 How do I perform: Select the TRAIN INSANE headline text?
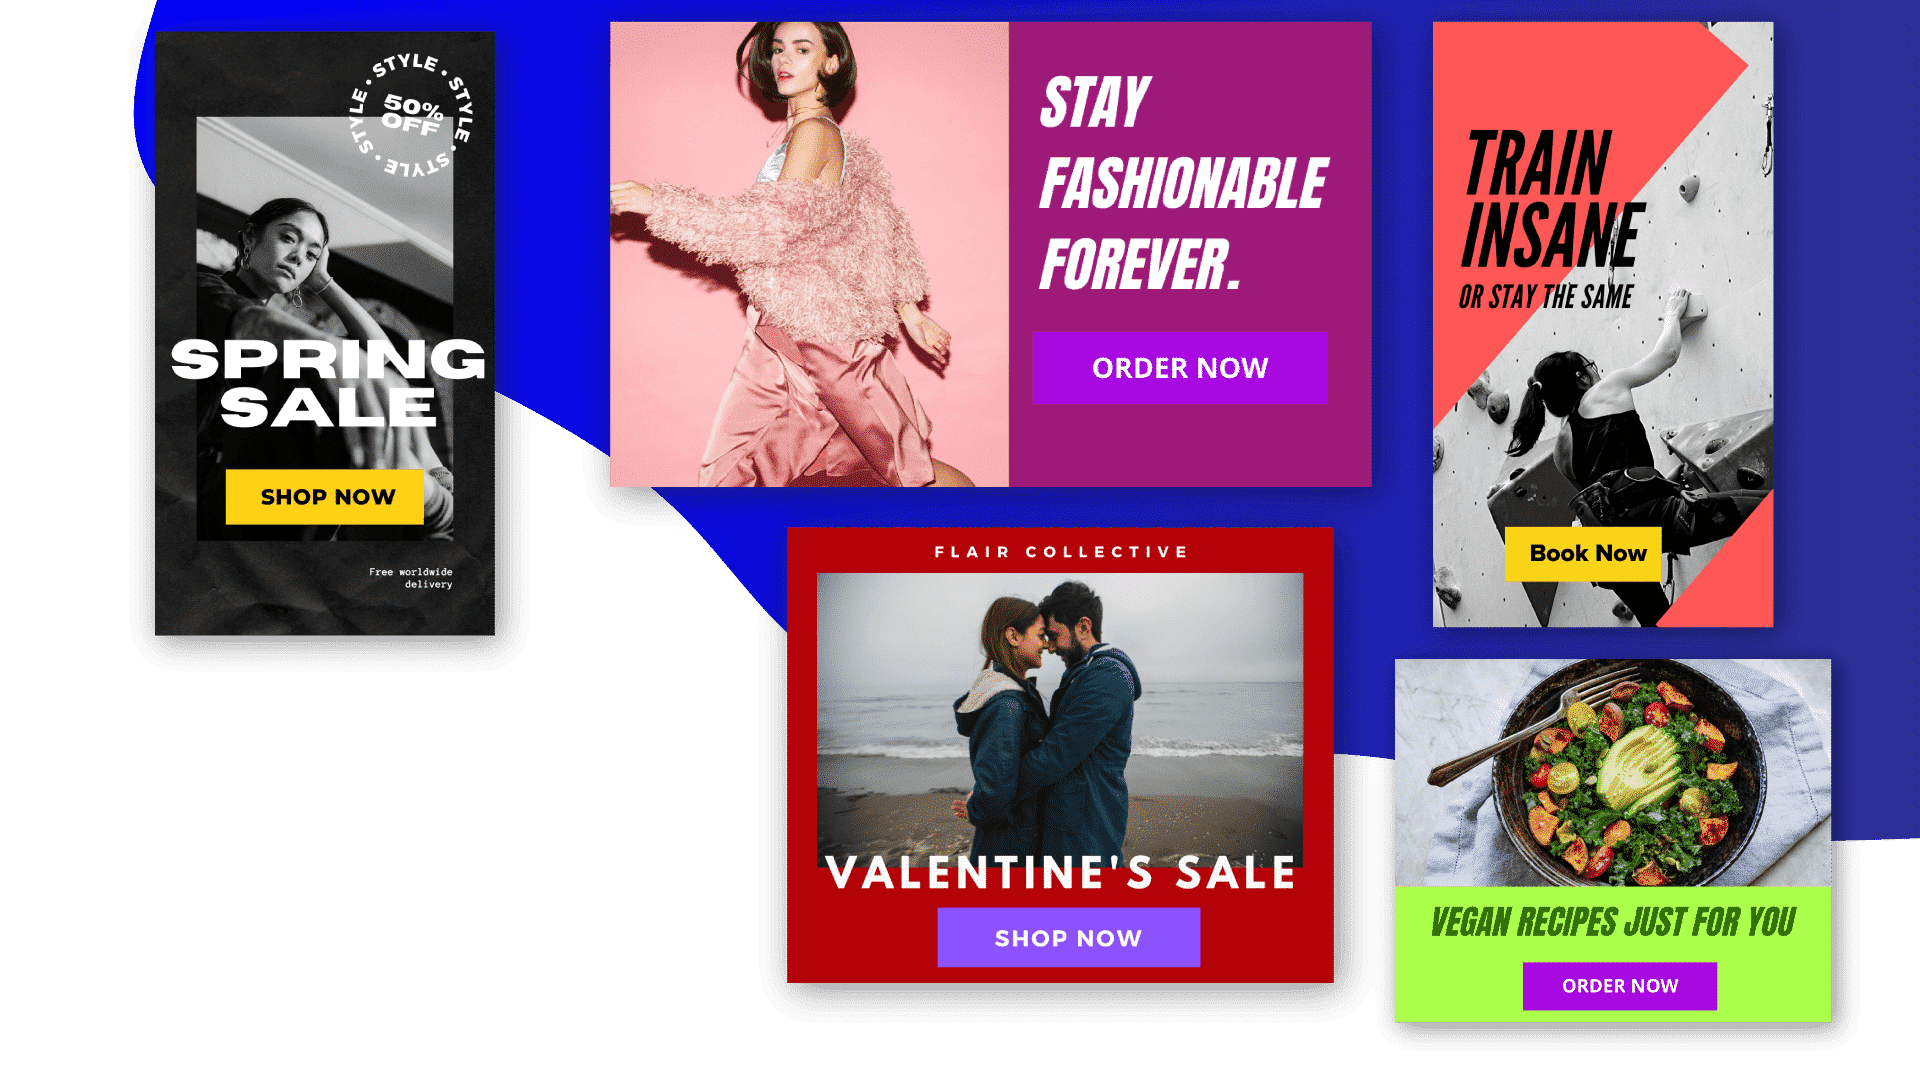click(1552, 199)
